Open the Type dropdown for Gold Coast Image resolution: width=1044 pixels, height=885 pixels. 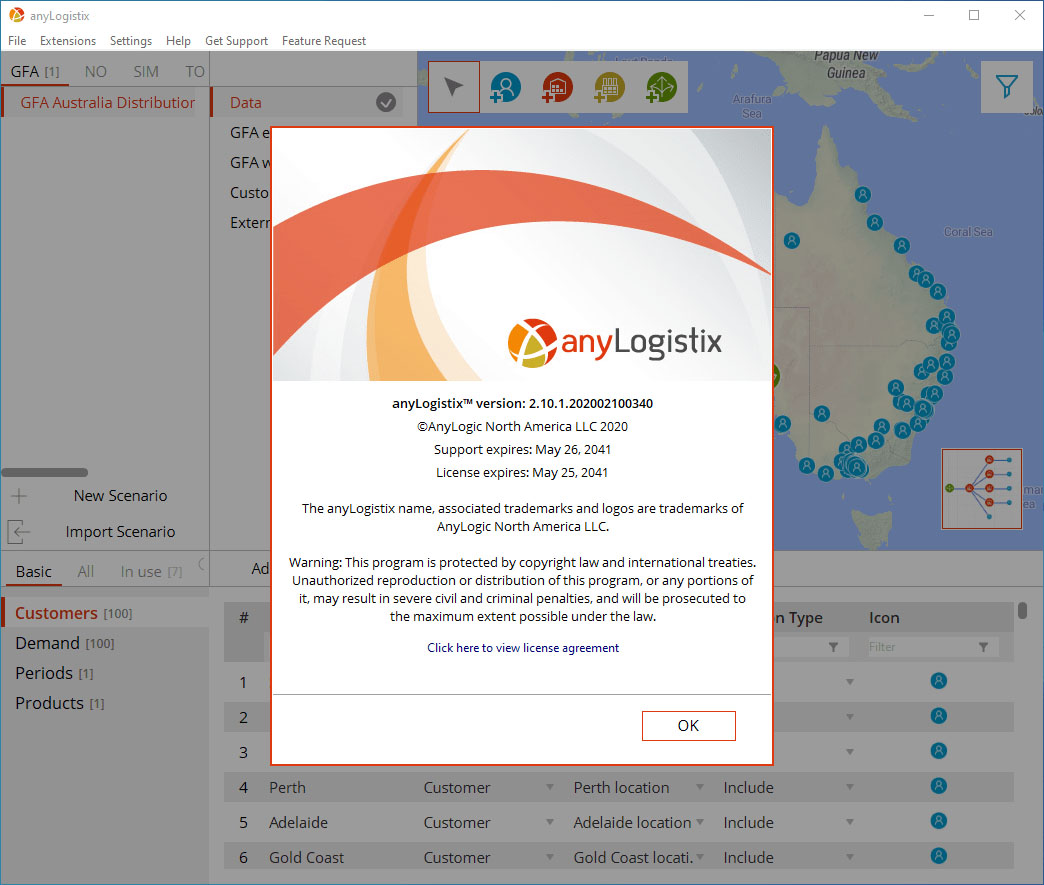[x=549, y=857]
